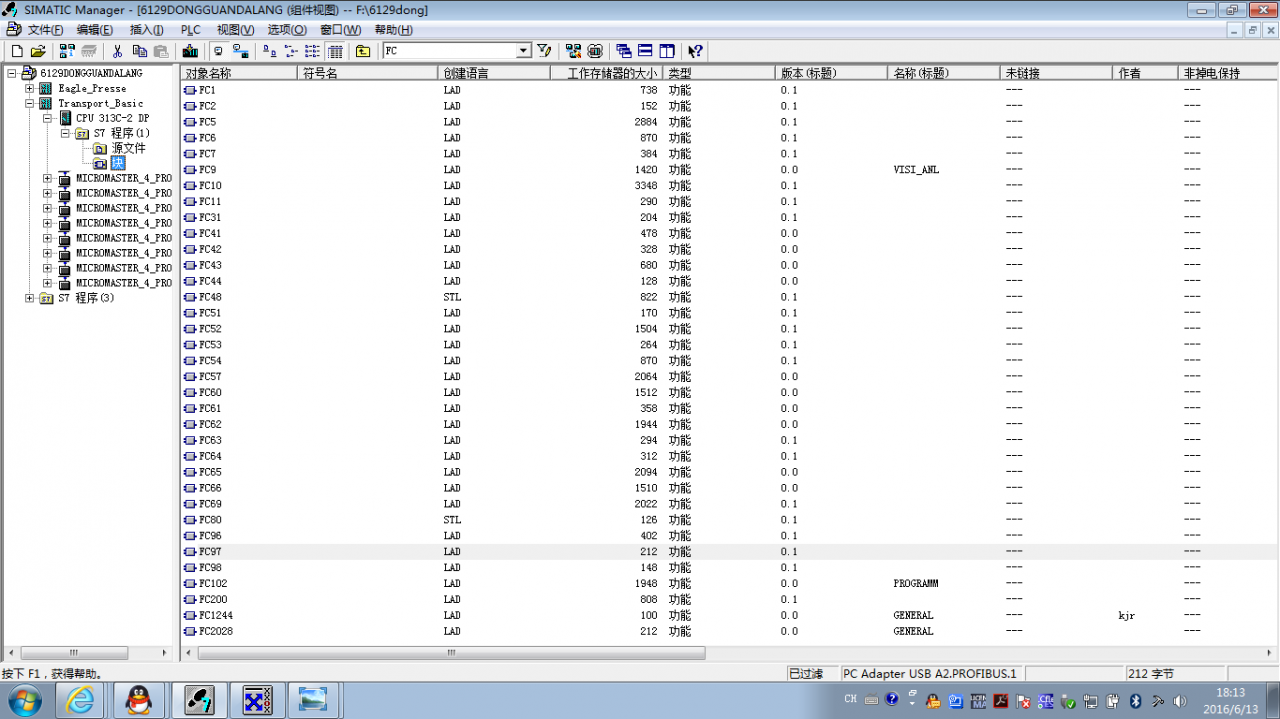
Task: Open the 帮助(H) menu
Action: tap(393, 30)
